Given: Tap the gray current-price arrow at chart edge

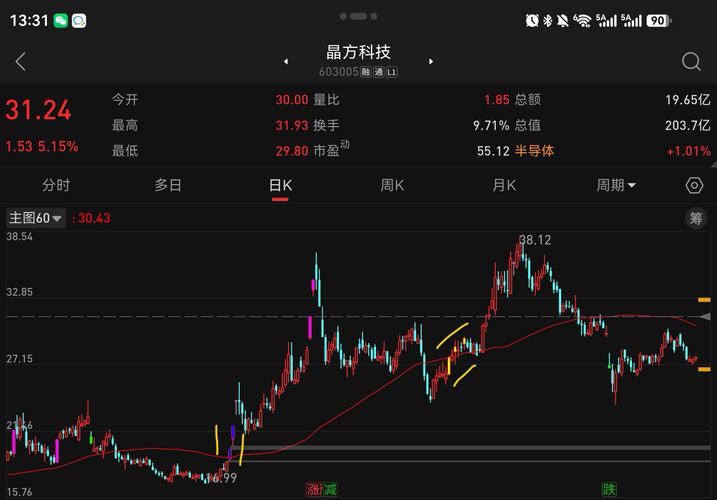Looking at the screenshot, I should point(705,317).
